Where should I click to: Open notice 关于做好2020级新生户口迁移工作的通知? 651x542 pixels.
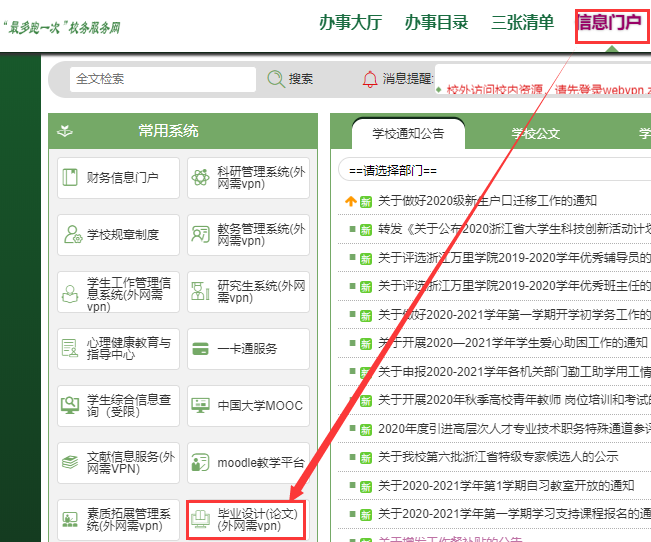tap(487, 201)
